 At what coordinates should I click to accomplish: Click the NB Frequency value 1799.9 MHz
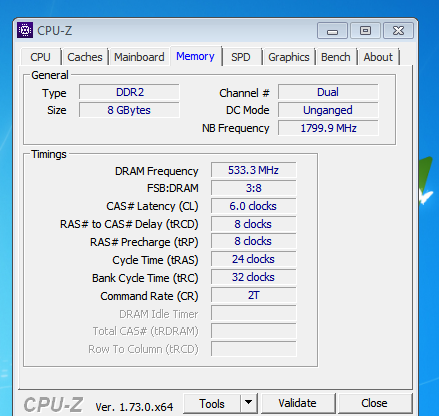(328, 128)
